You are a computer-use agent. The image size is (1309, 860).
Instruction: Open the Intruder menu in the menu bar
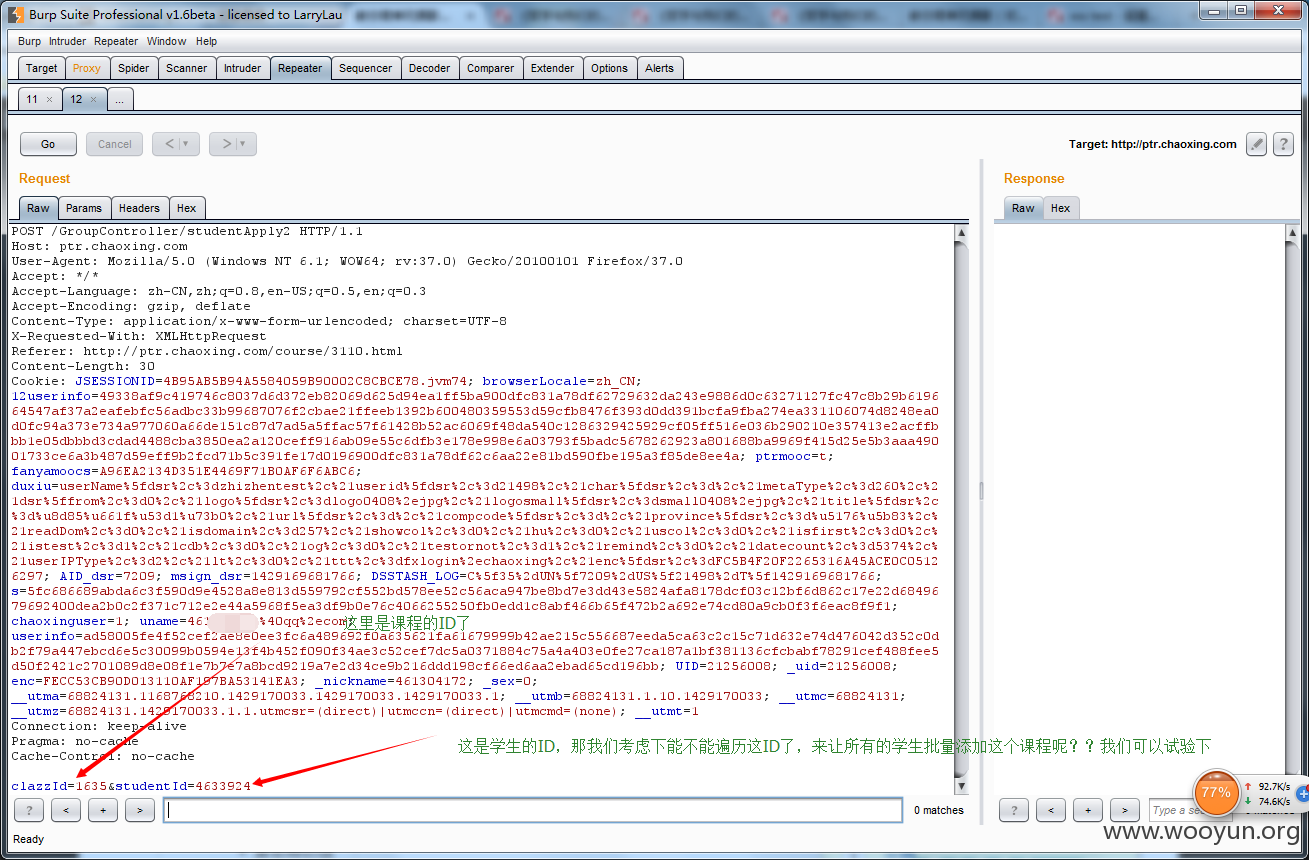click(x=67, y=41)
